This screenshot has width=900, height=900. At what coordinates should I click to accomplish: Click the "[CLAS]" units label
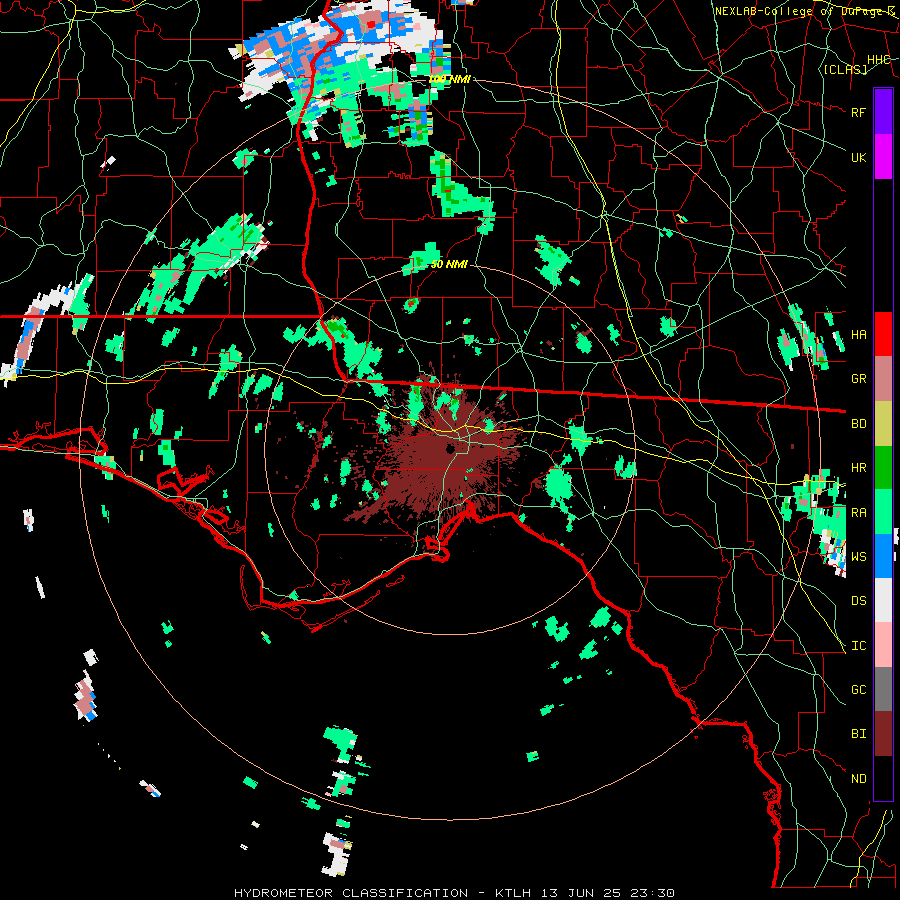tap(845, 69)
